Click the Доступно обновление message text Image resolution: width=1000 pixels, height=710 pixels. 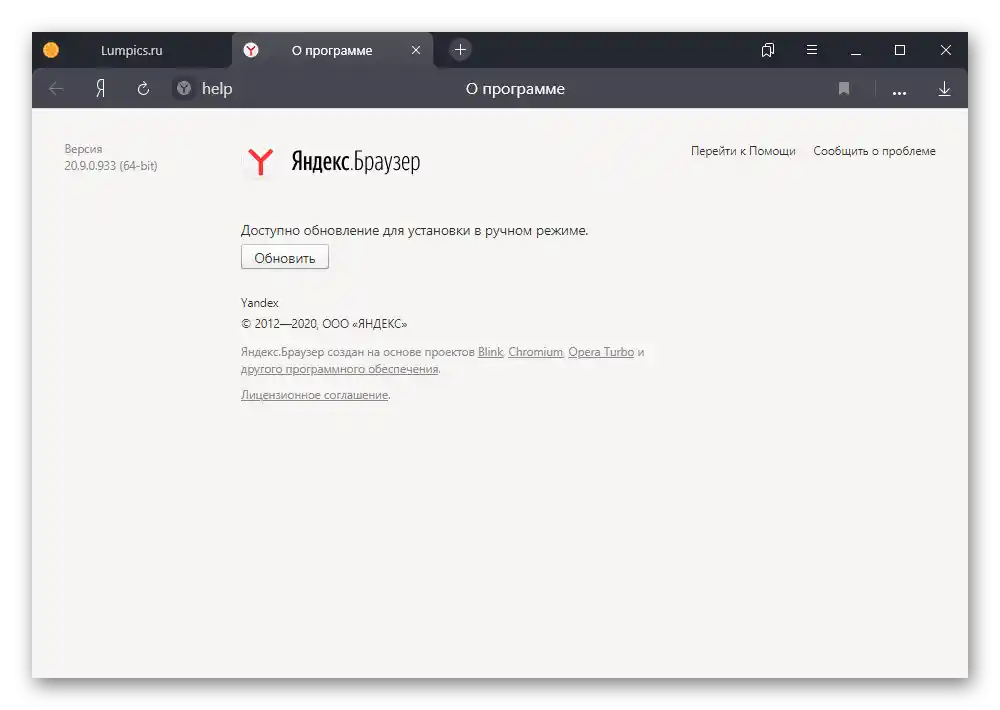[x=415, y=230]
